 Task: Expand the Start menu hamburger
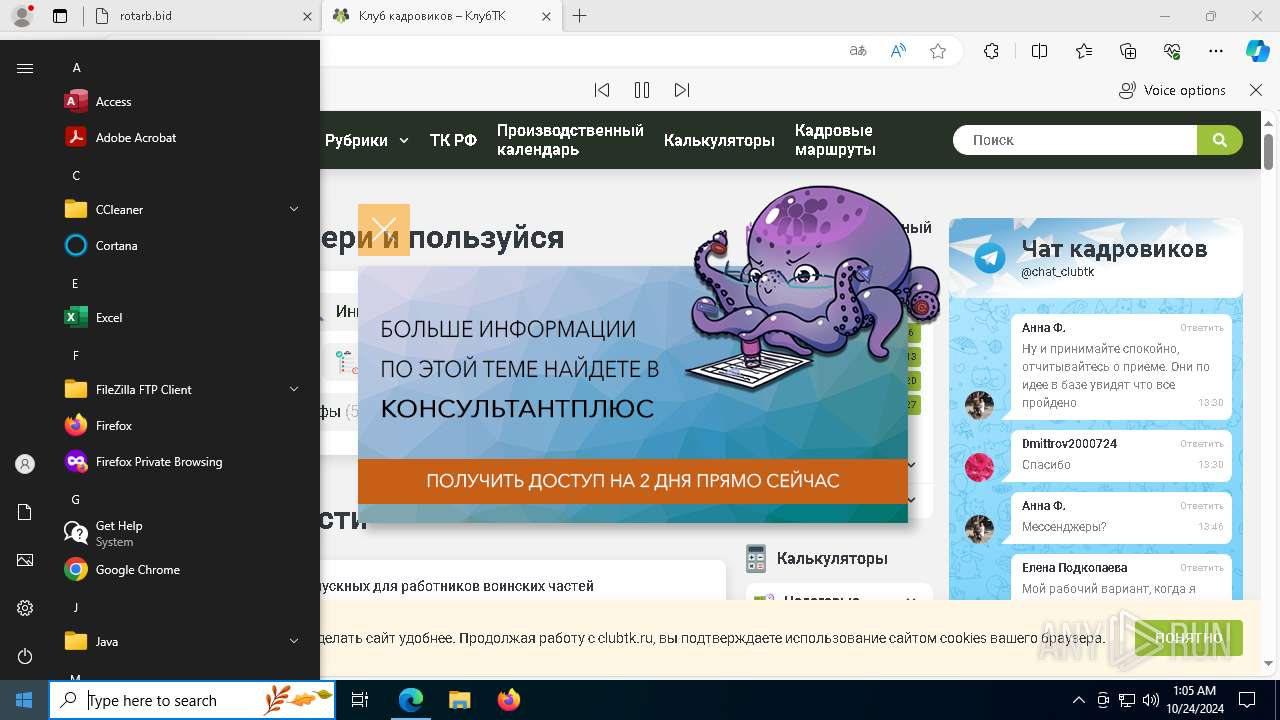coord(25,68)
